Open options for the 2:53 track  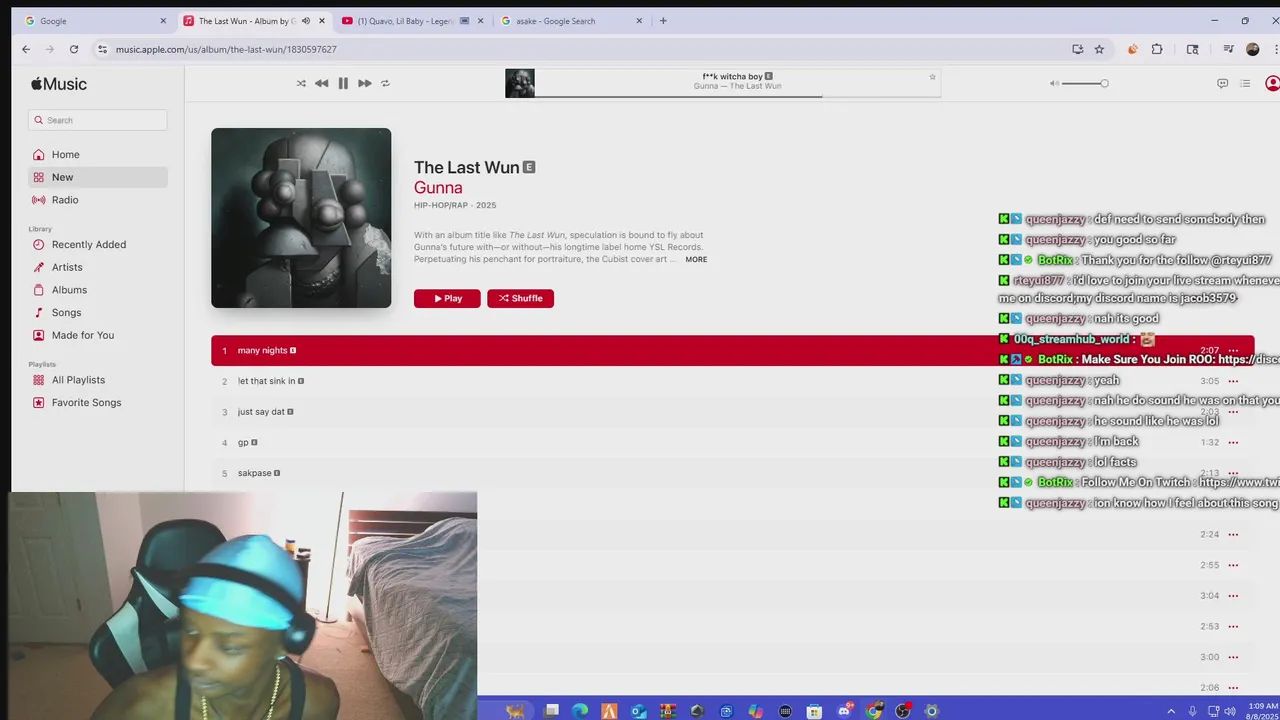[x=1233, y=626]
